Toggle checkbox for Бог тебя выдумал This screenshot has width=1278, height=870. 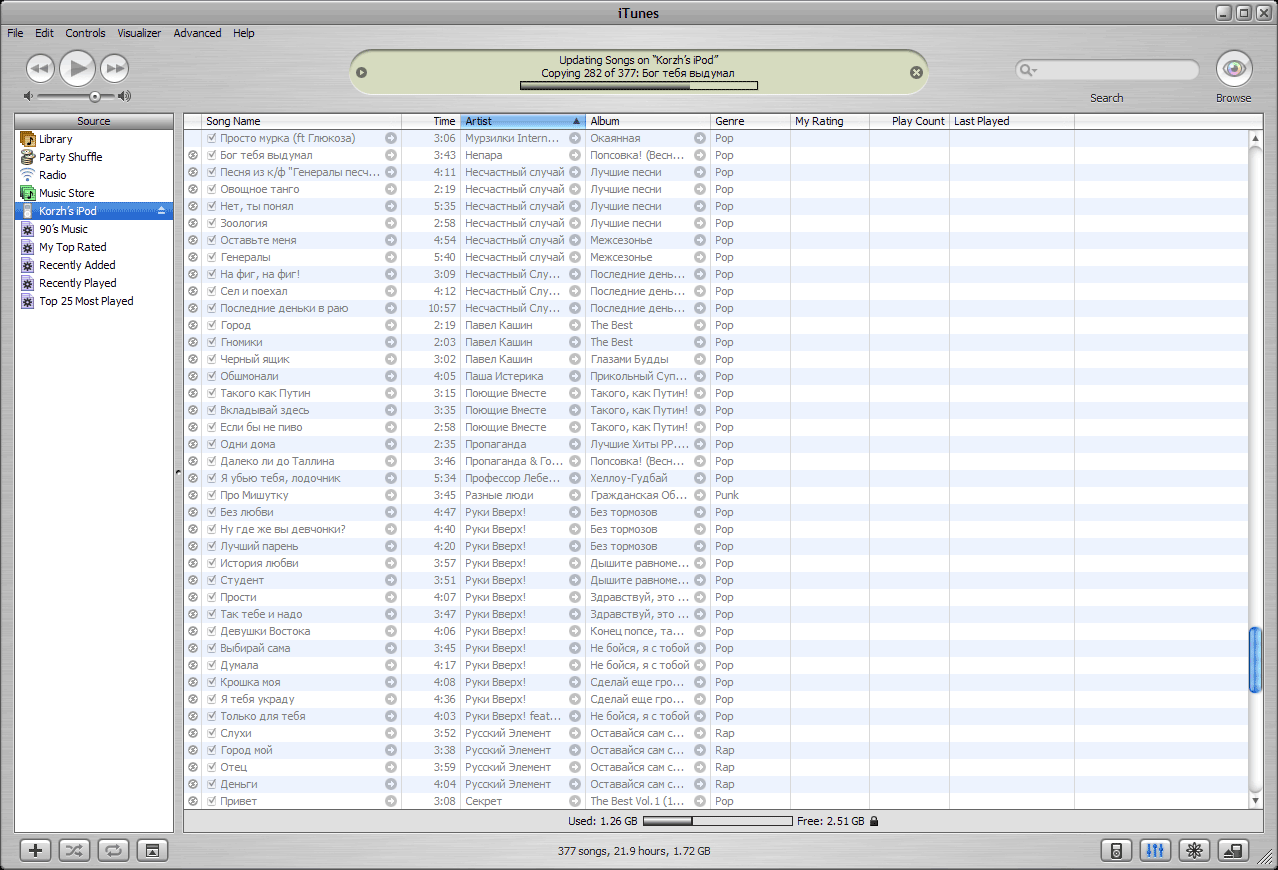coord(212,155)
